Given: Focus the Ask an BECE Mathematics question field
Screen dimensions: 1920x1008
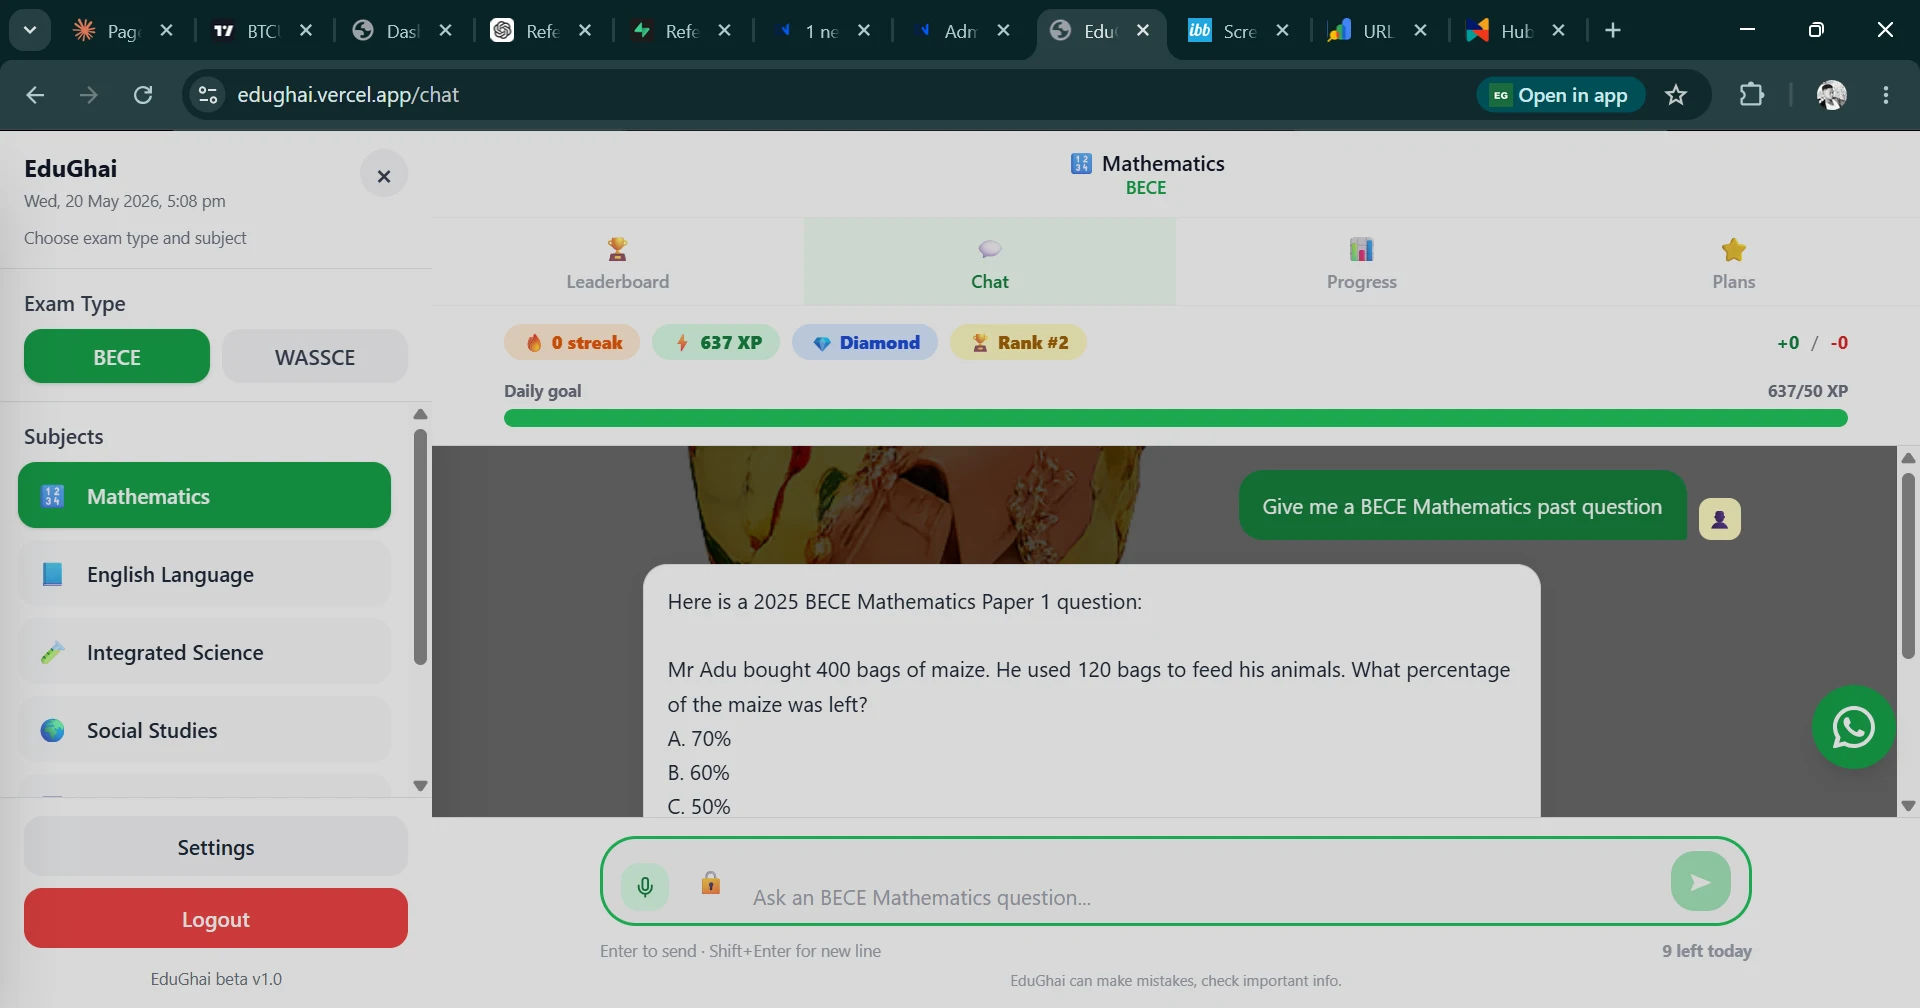Looking at the screenshot, I should (1200, 897).
